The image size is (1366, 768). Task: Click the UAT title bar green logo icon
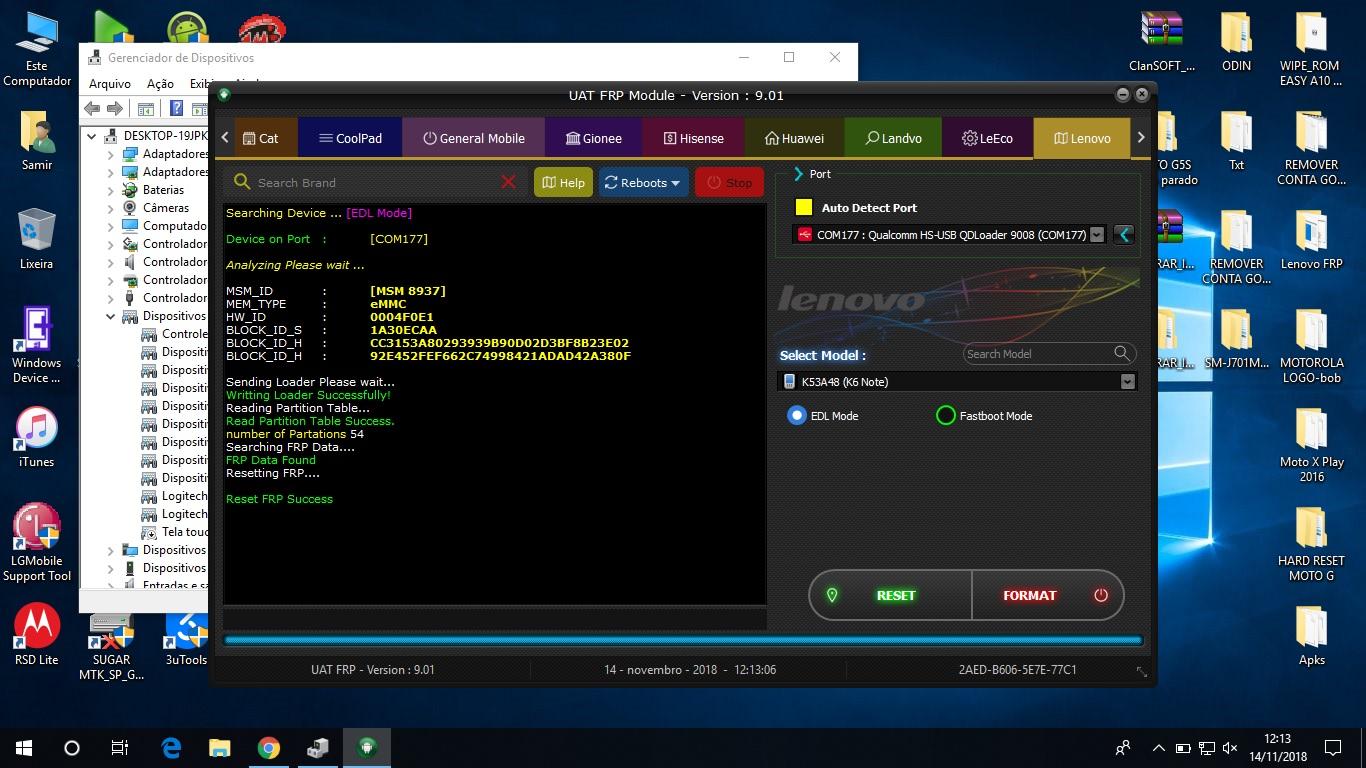click(224, 95)
